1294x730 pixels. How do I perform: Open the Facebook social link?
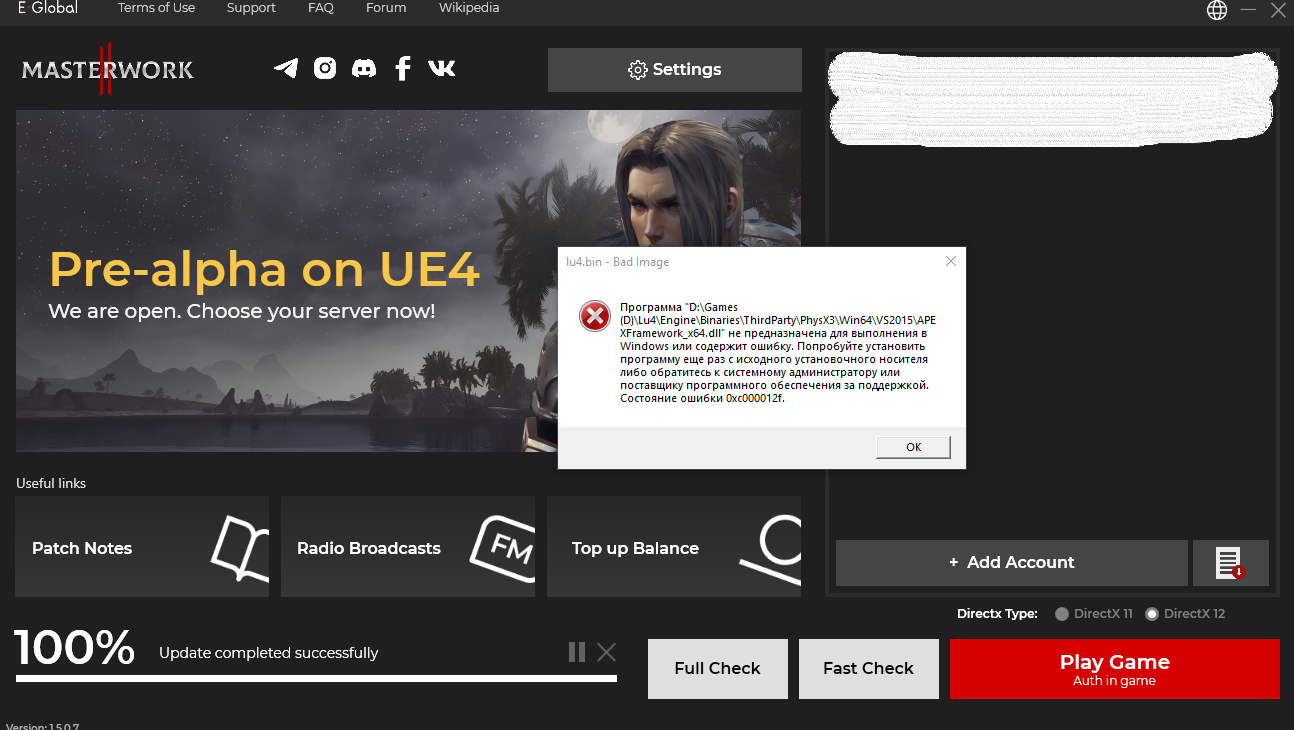[402, 68]
